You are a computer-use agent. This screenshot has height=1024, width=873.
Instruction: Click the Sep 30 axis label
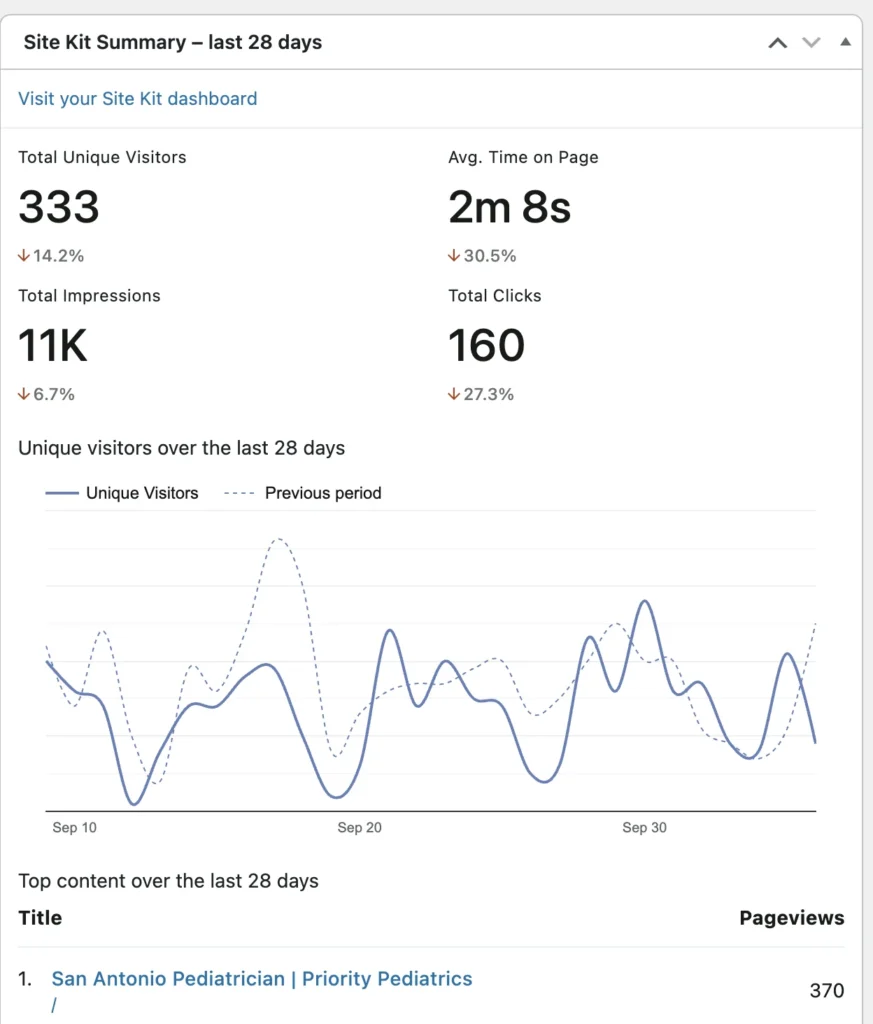[644, 827]
